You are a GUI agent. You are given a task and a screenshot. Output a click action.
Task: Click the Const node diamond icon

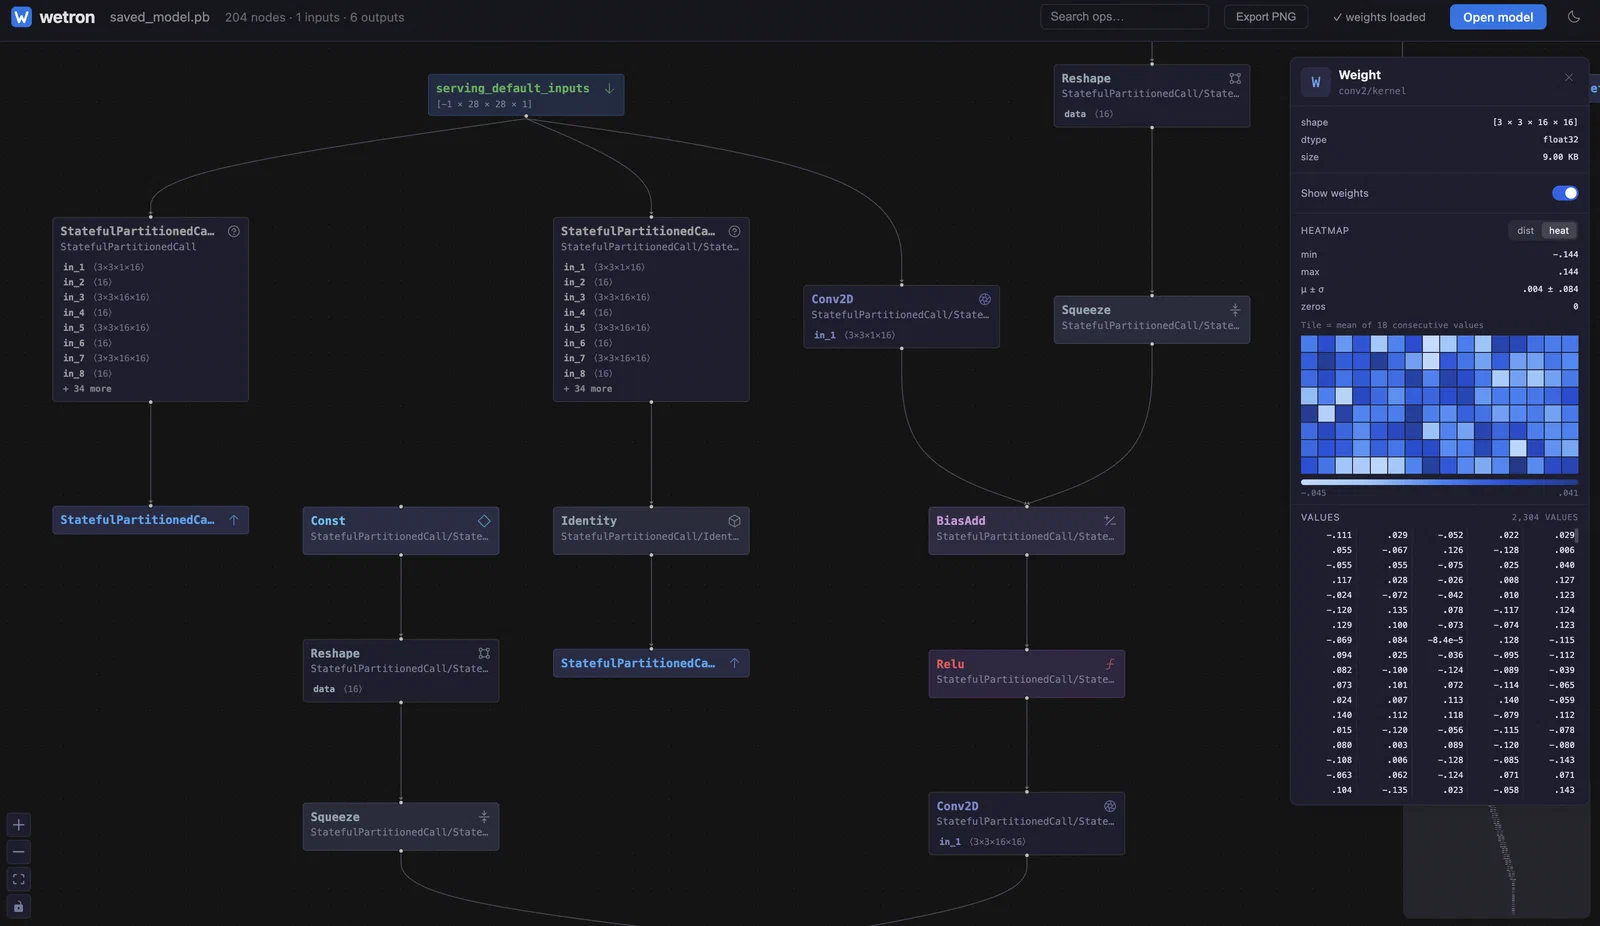[484, 521]
